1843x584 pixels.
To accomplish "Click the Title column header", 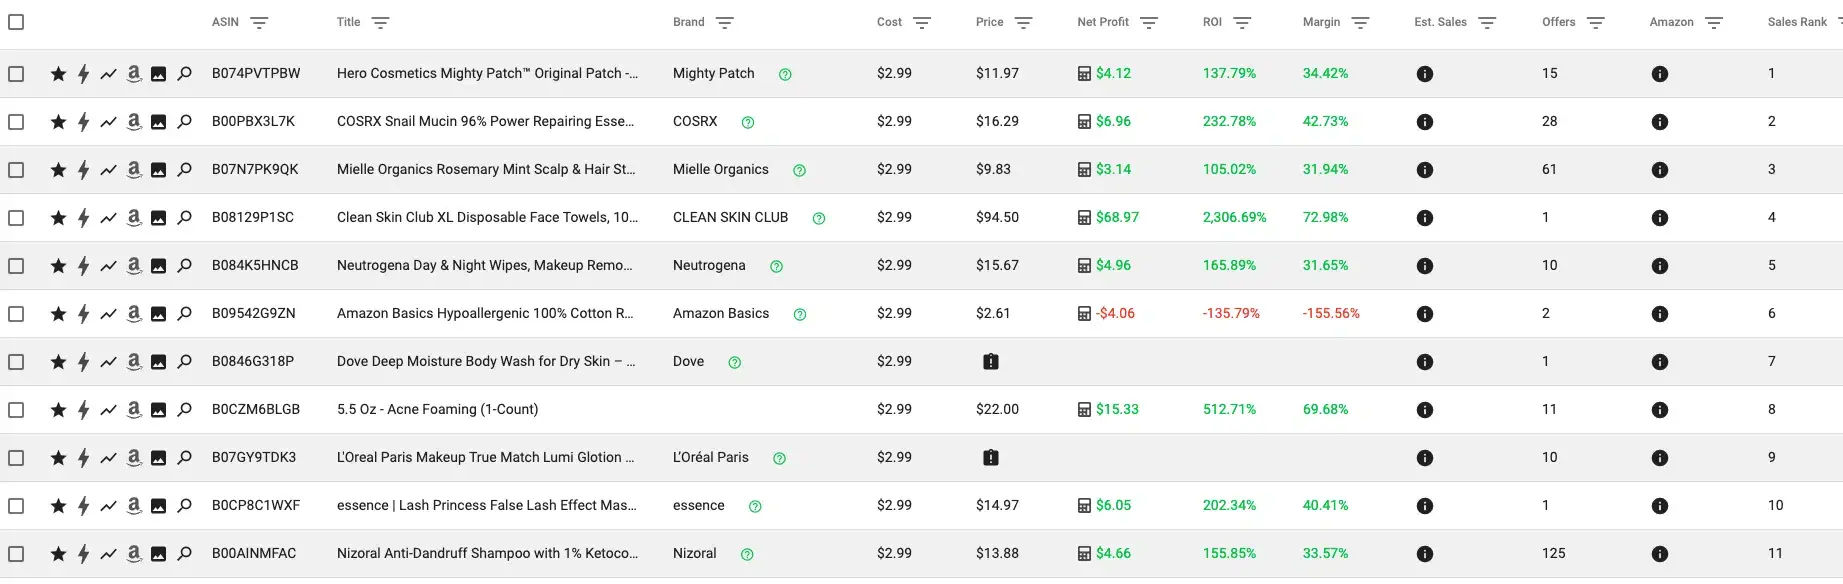I will pos(348,22).
